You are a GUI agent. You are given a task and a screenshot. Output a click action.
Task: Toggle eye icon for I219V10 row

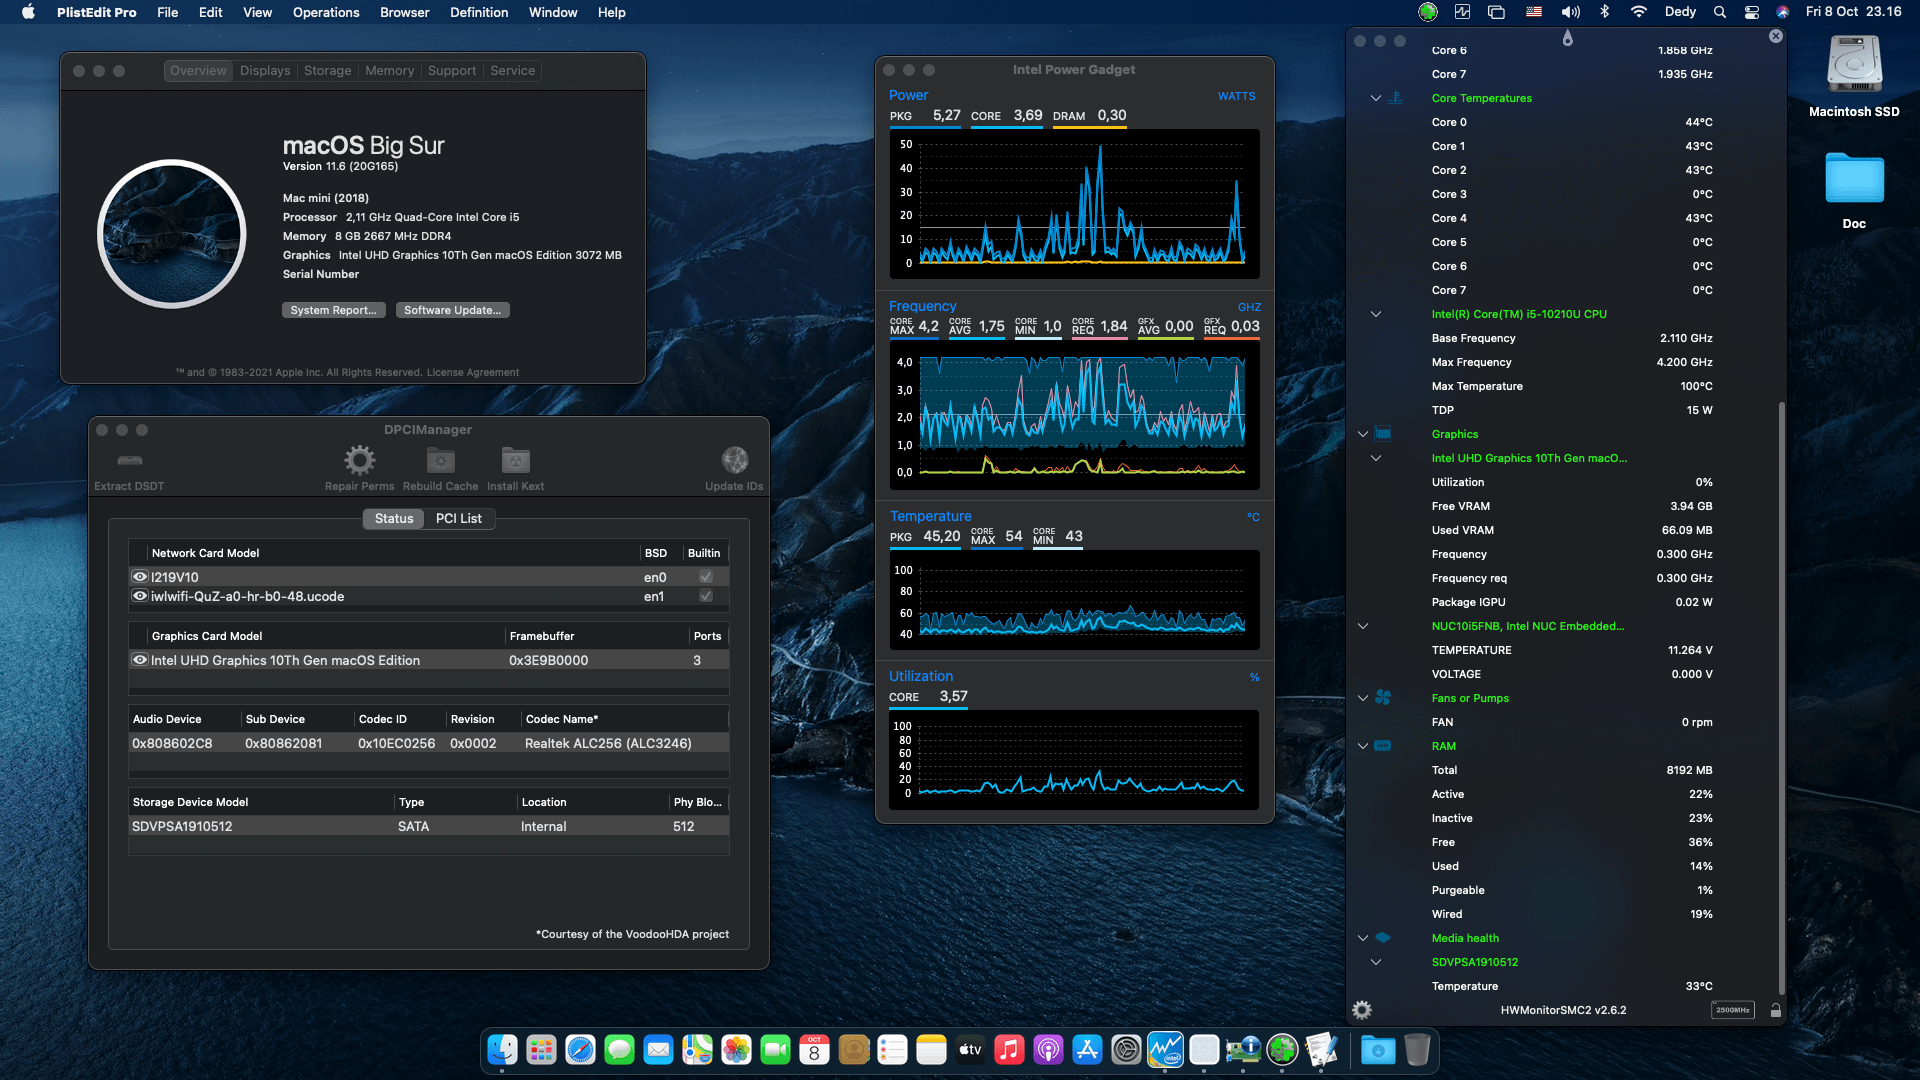(x=140, y=577)
